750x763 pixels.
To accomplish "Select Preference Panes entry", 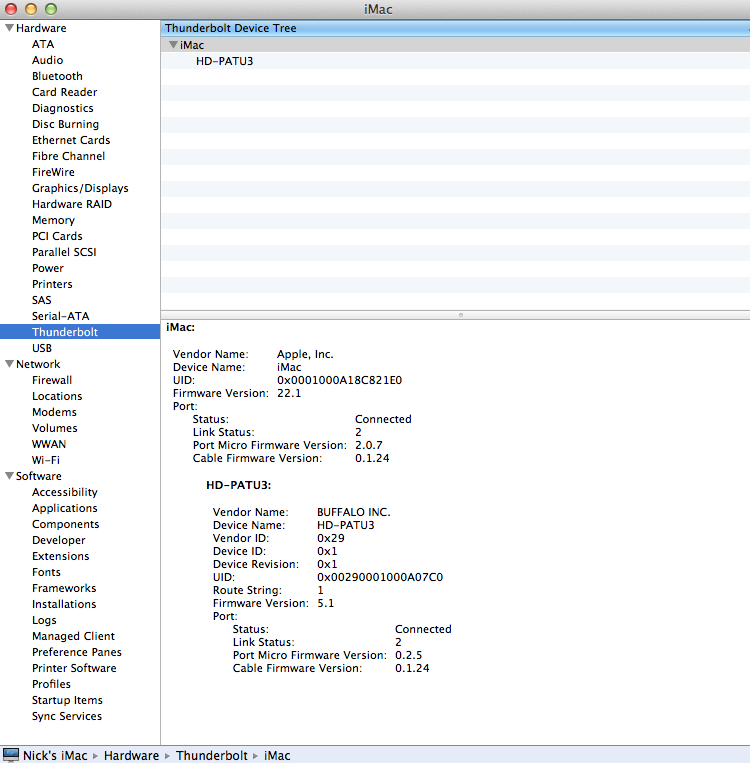I will pos(76,652).
